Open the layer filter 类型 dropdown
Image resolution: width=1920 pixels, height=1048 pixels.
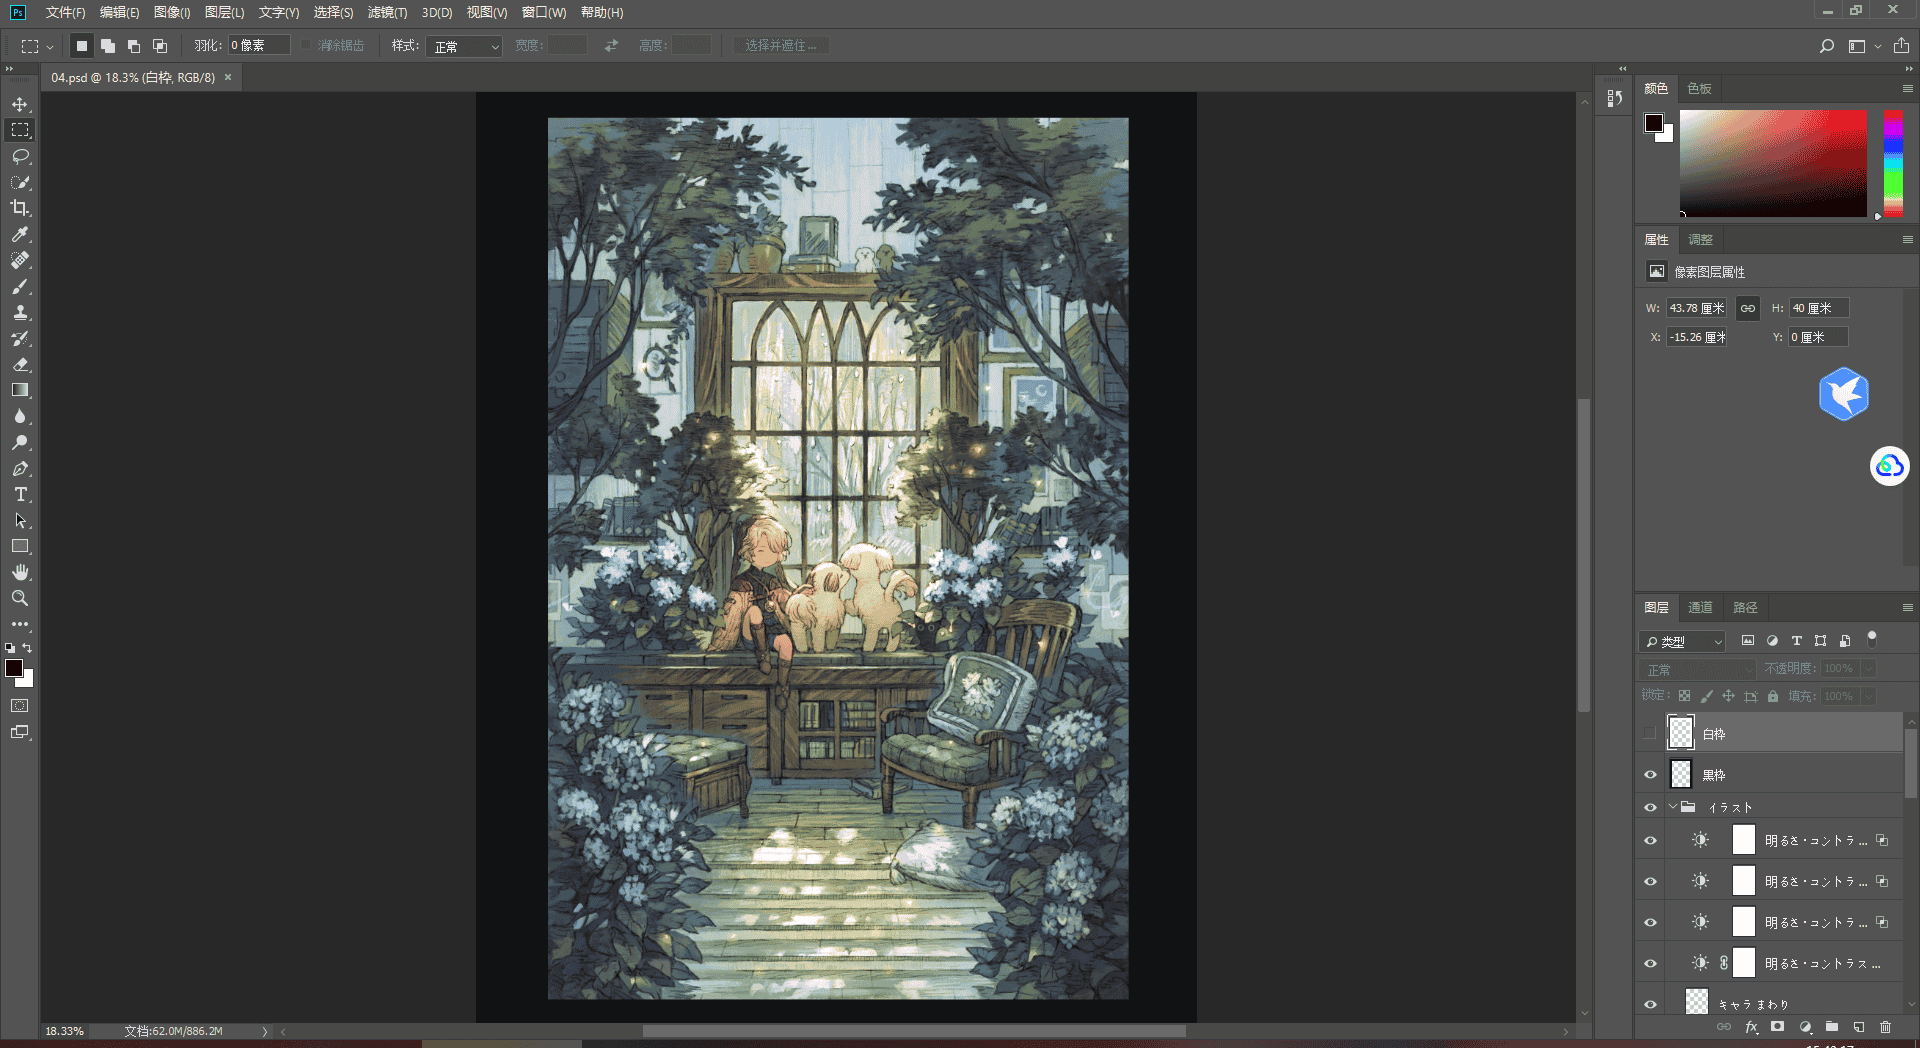point(1683,641)
